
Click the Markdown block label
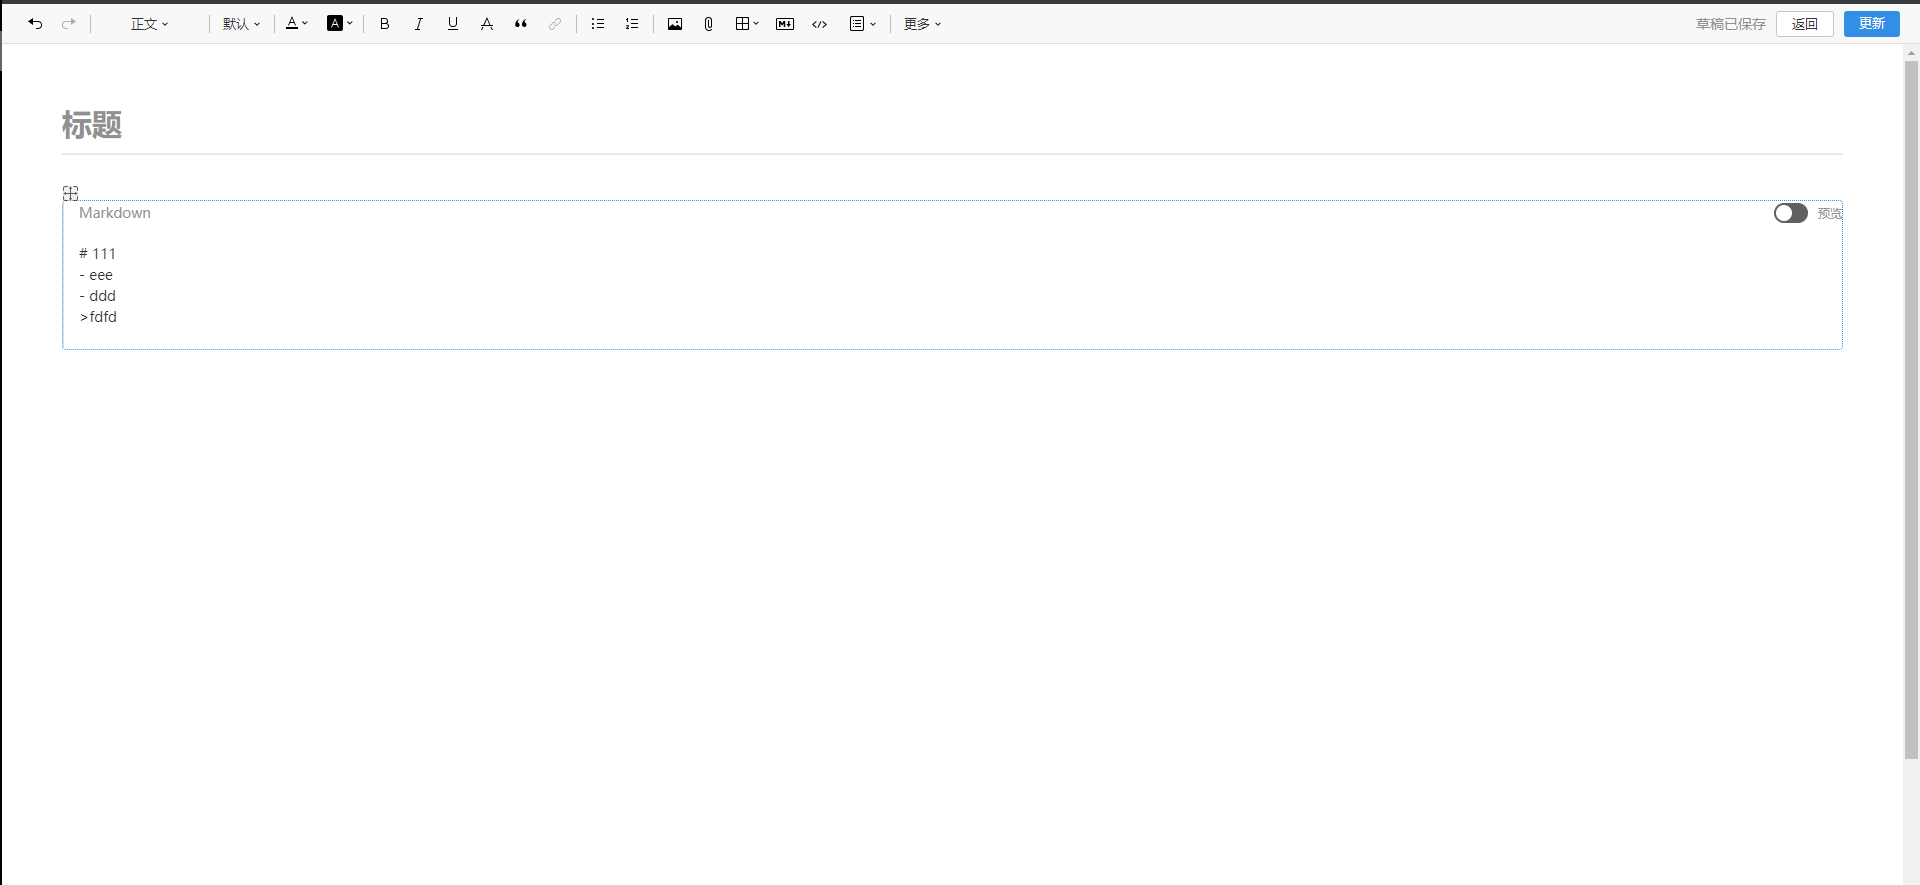point(115,213)
